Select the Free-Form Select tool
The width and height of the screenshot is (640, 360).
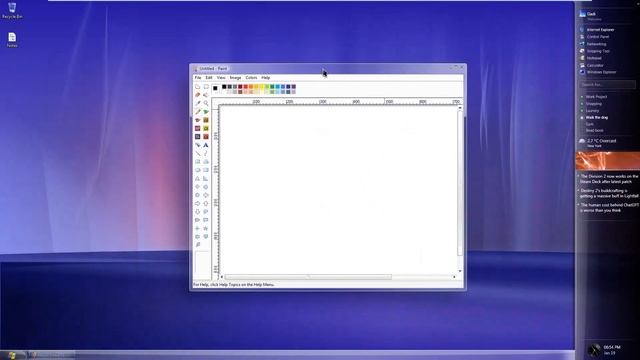click(x=198, y=87)
